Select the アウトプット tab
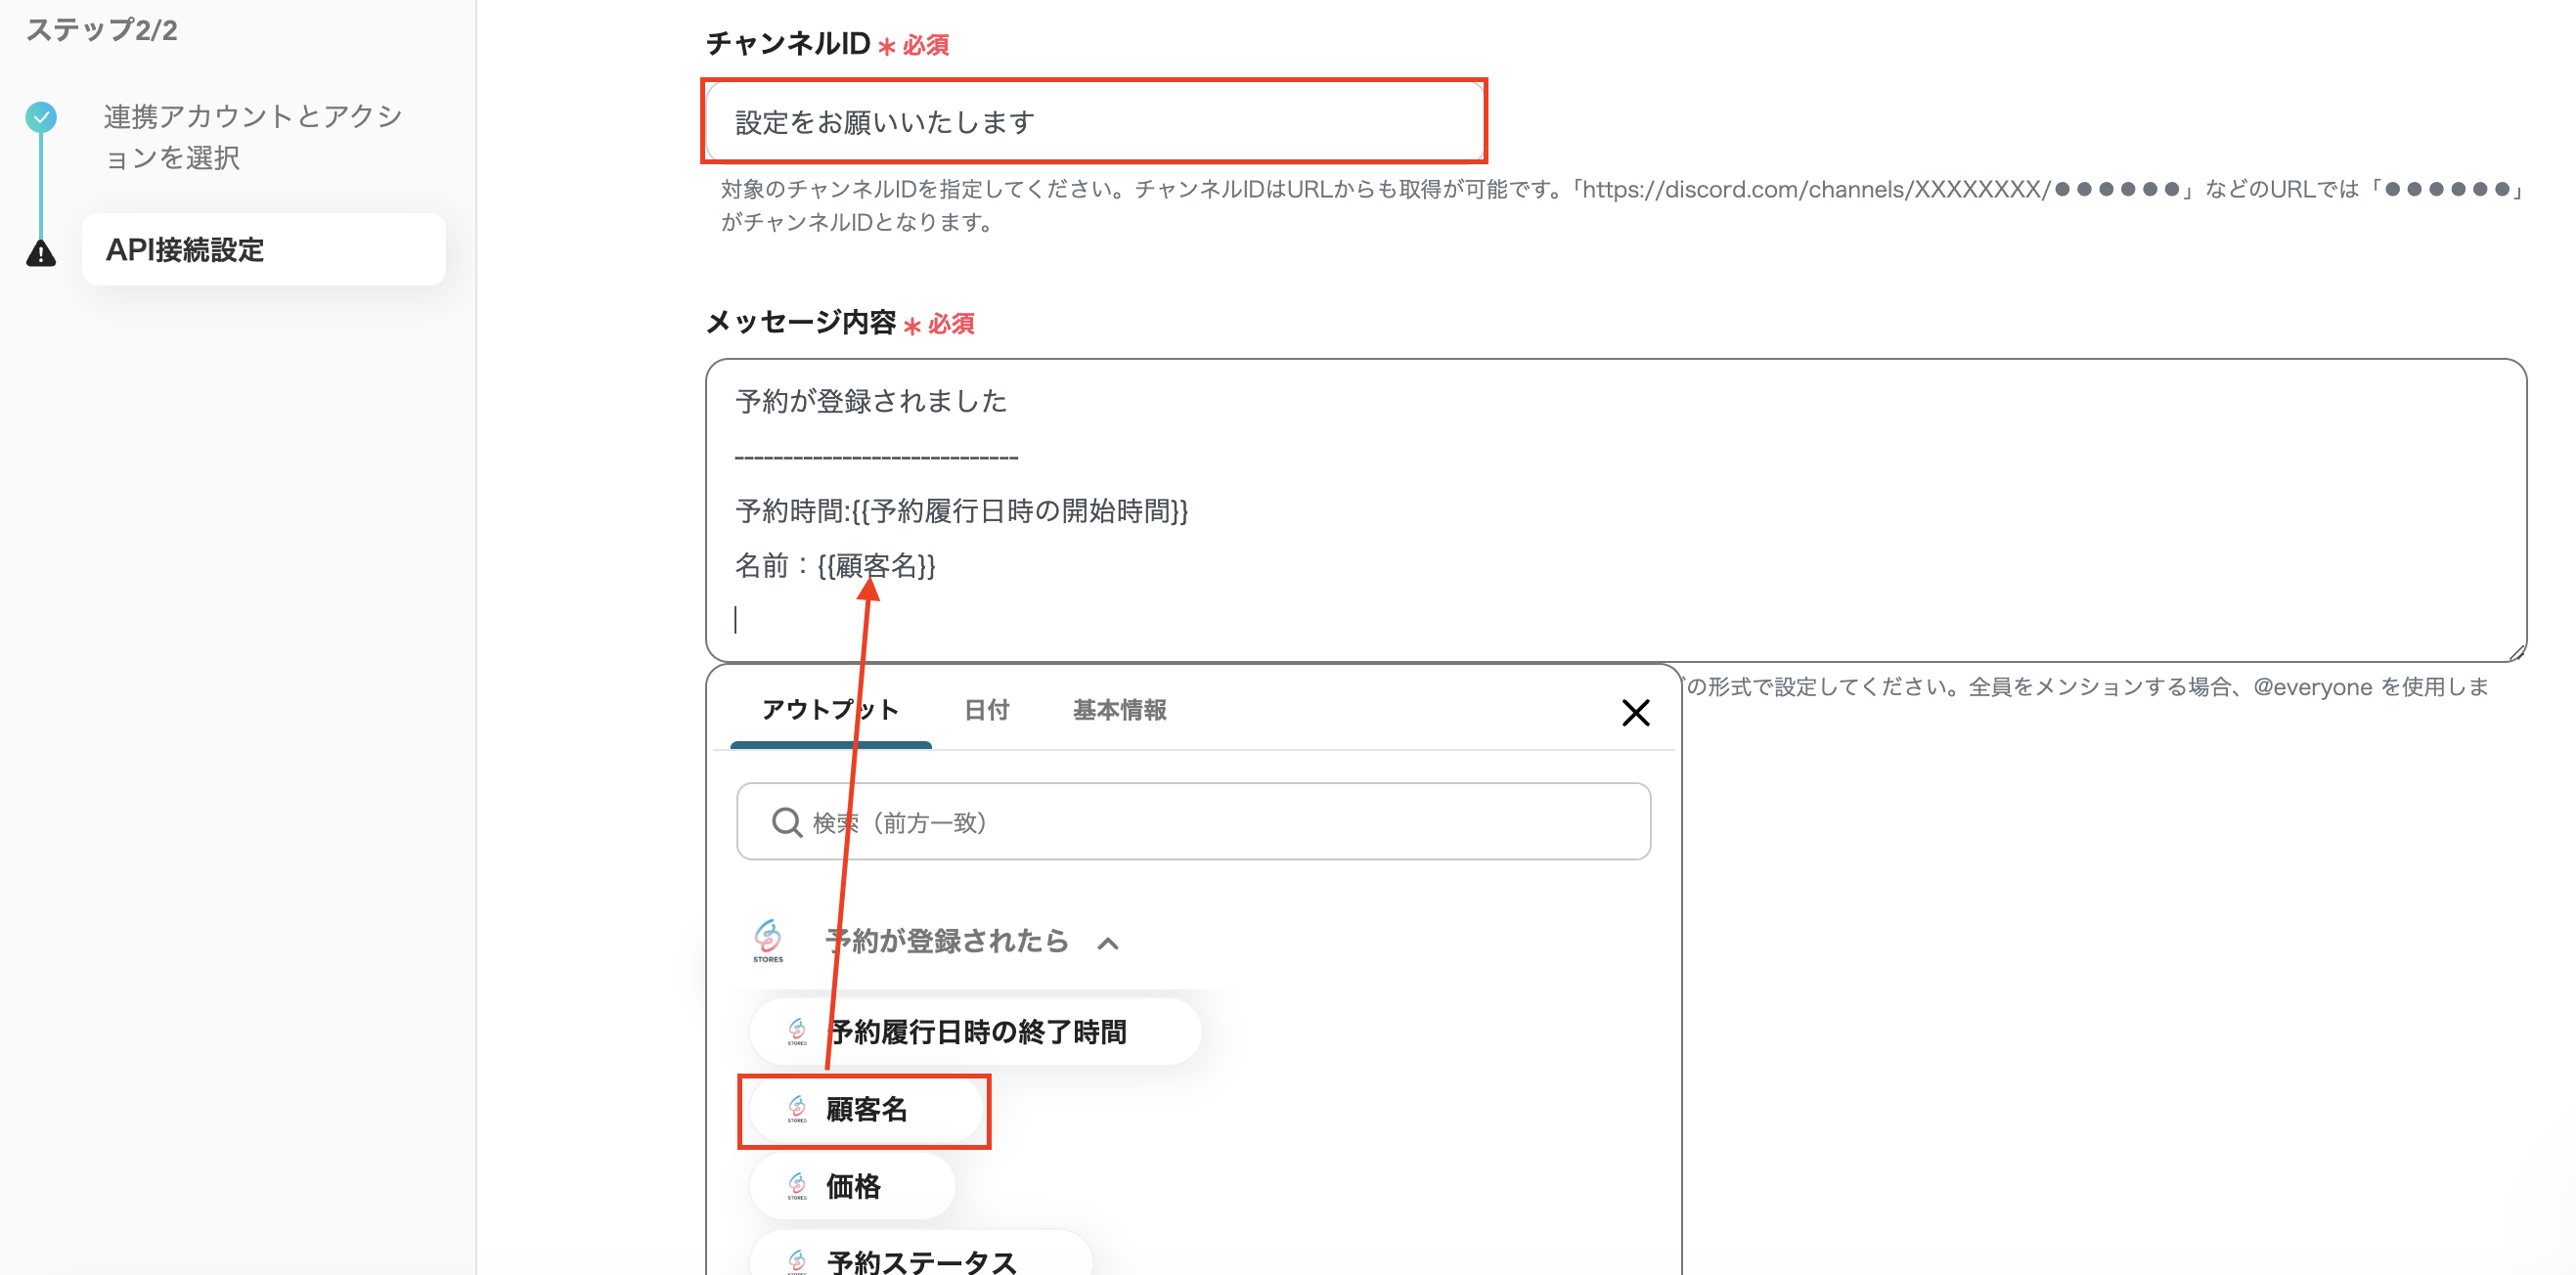 coord(830,710)
